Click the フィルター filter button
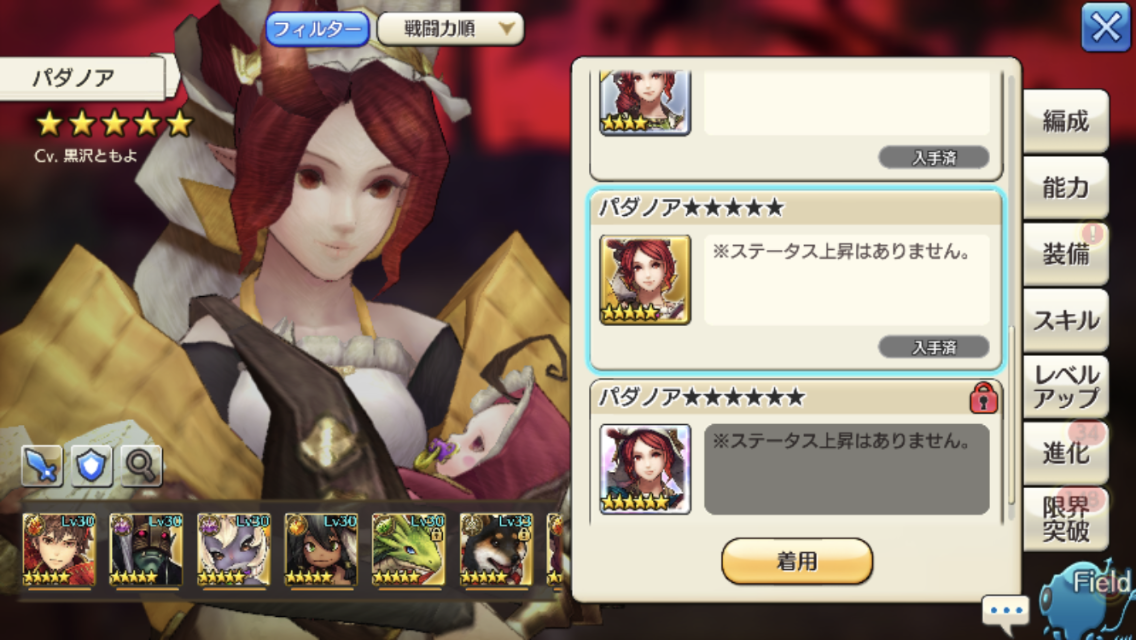The image size is (1136, 640). (x=317, y=29)
